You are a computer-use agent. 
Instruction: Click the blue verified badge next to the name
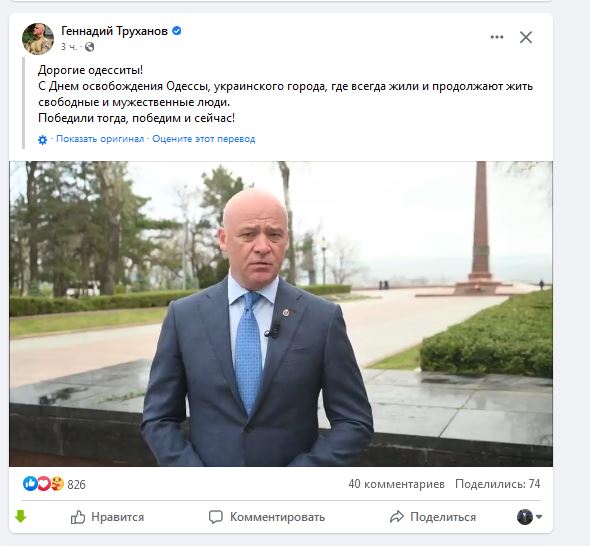point(176,31)
